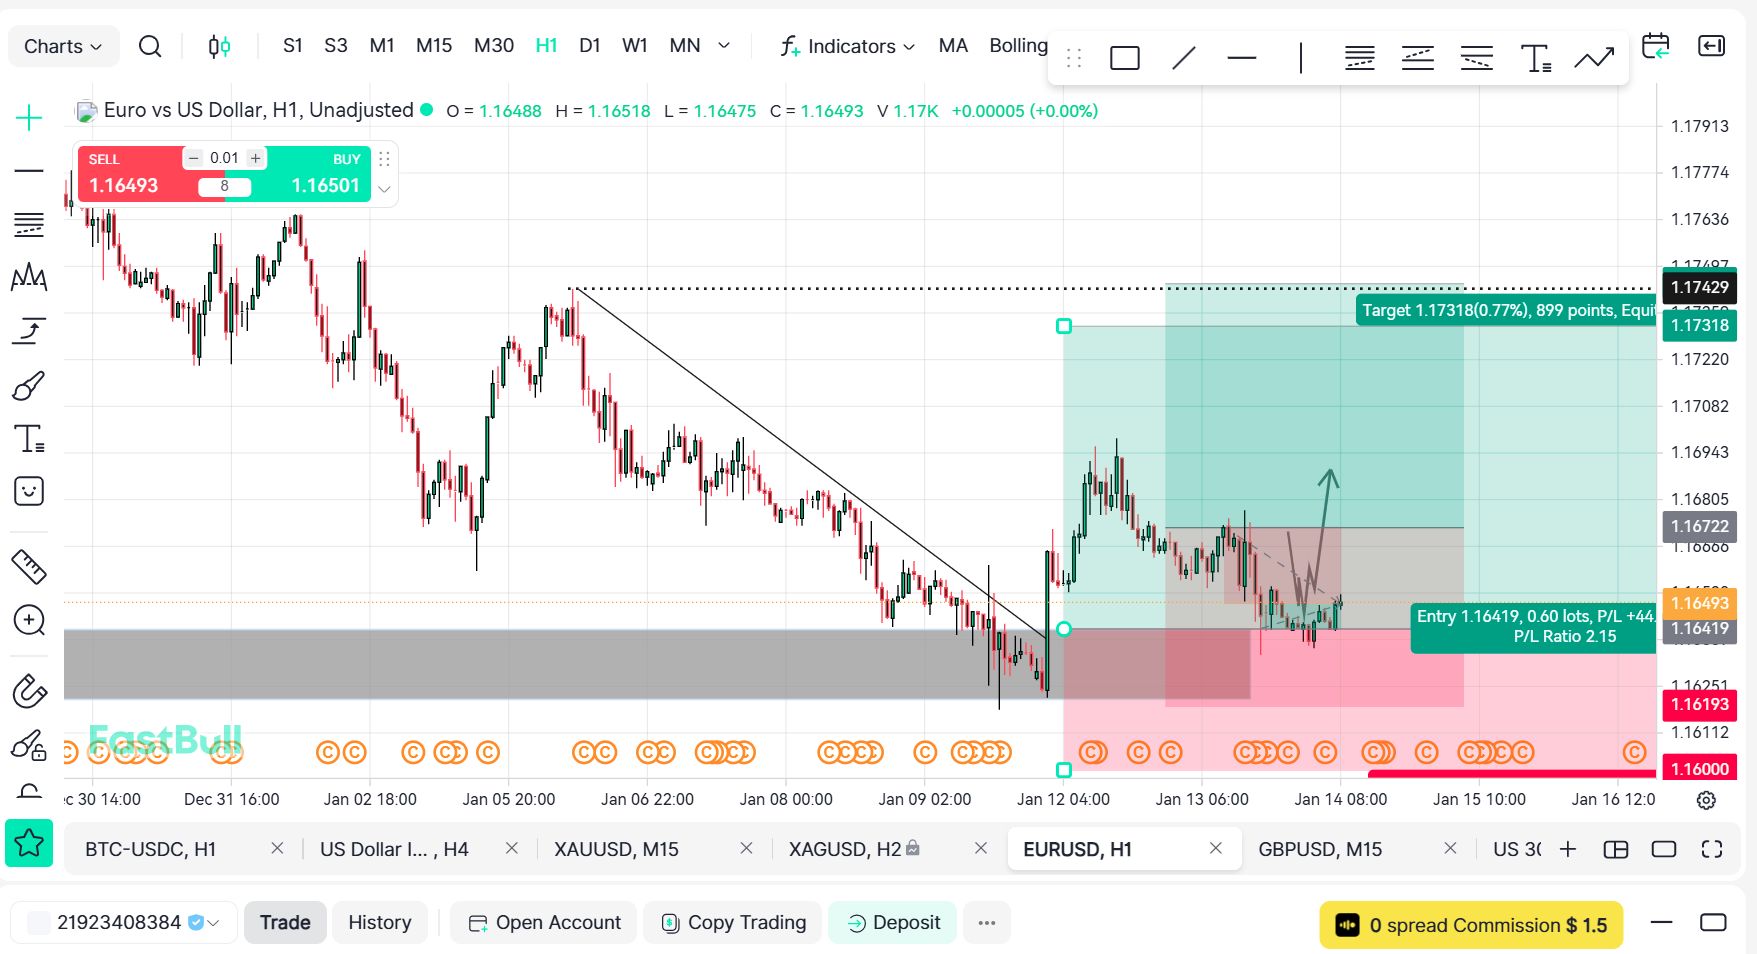
Task: Open the emoji sticker tool
Action: point(29,491)
